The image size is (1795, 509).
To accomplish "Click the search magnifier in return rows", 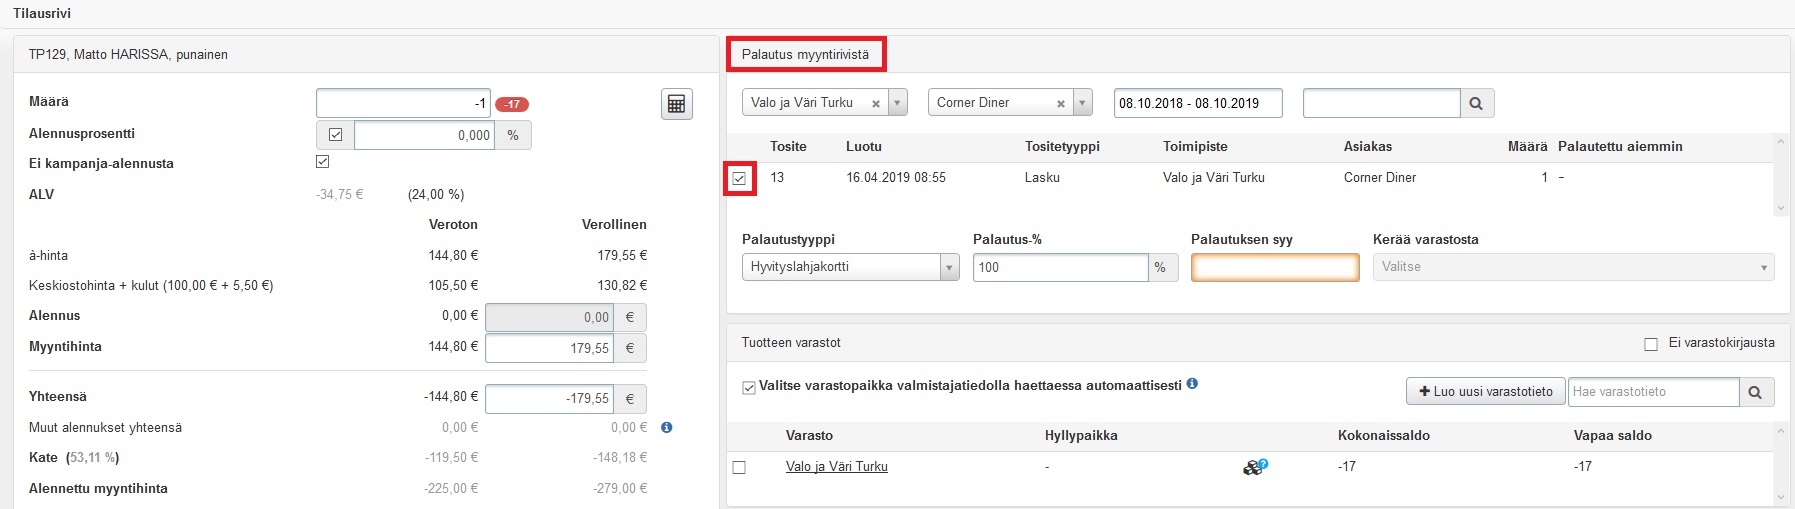I will [x=1477, y=103].
